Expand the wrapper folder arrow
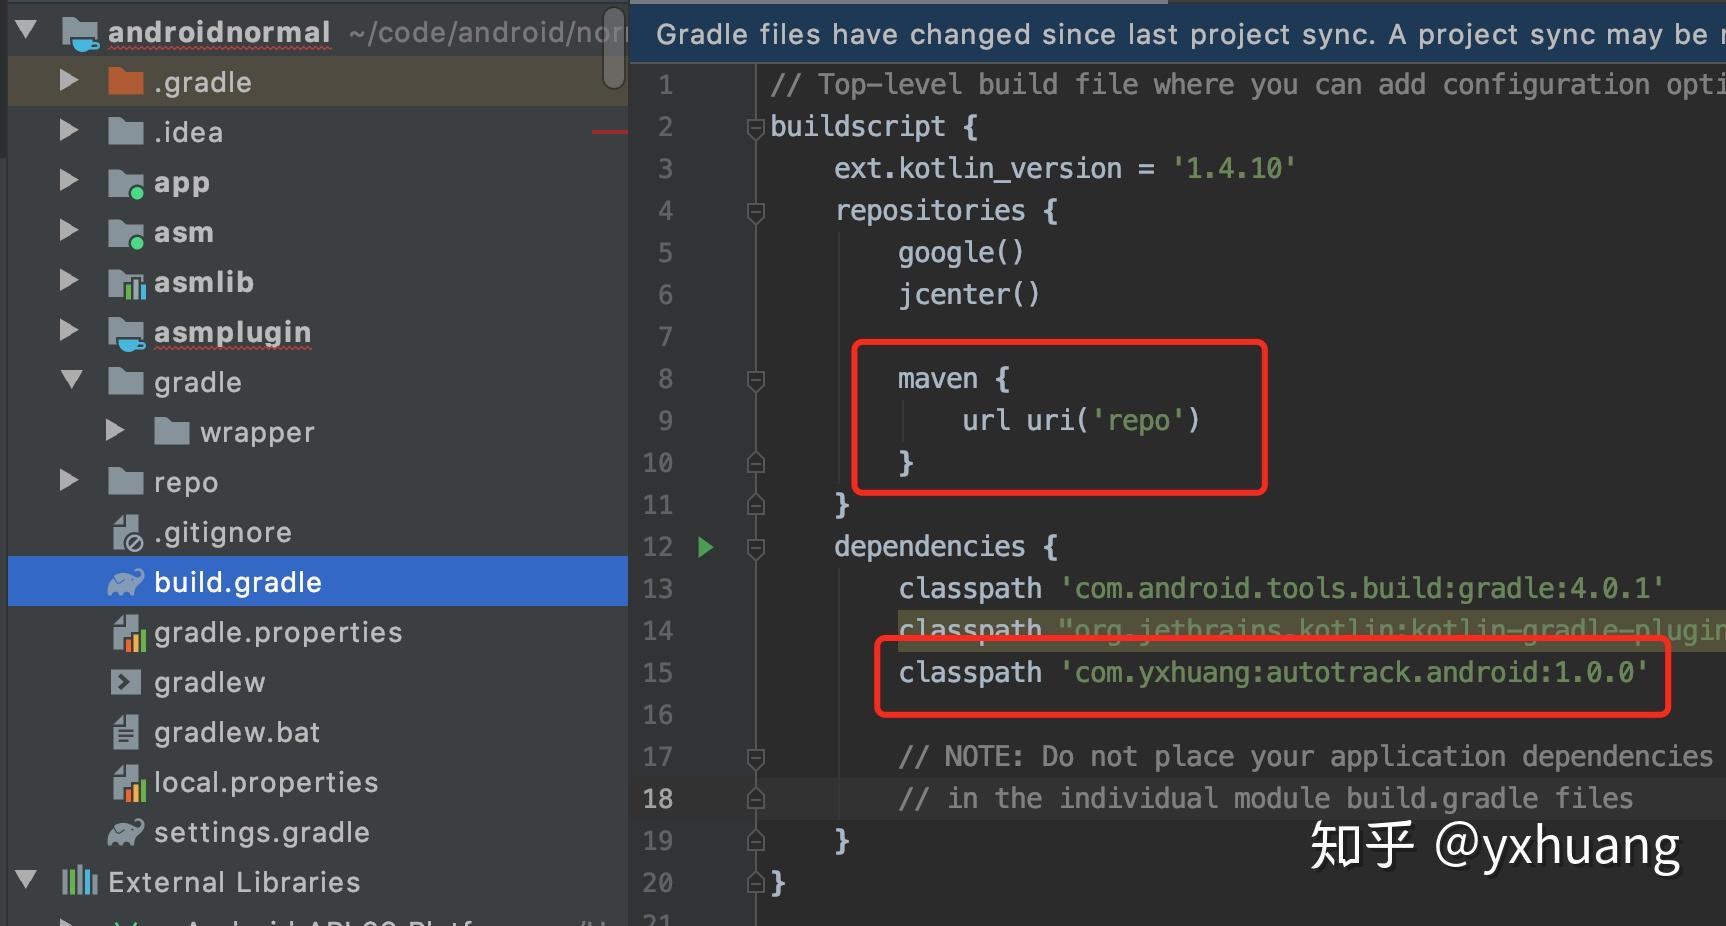 pyautogui.click(x=115, y=430)
